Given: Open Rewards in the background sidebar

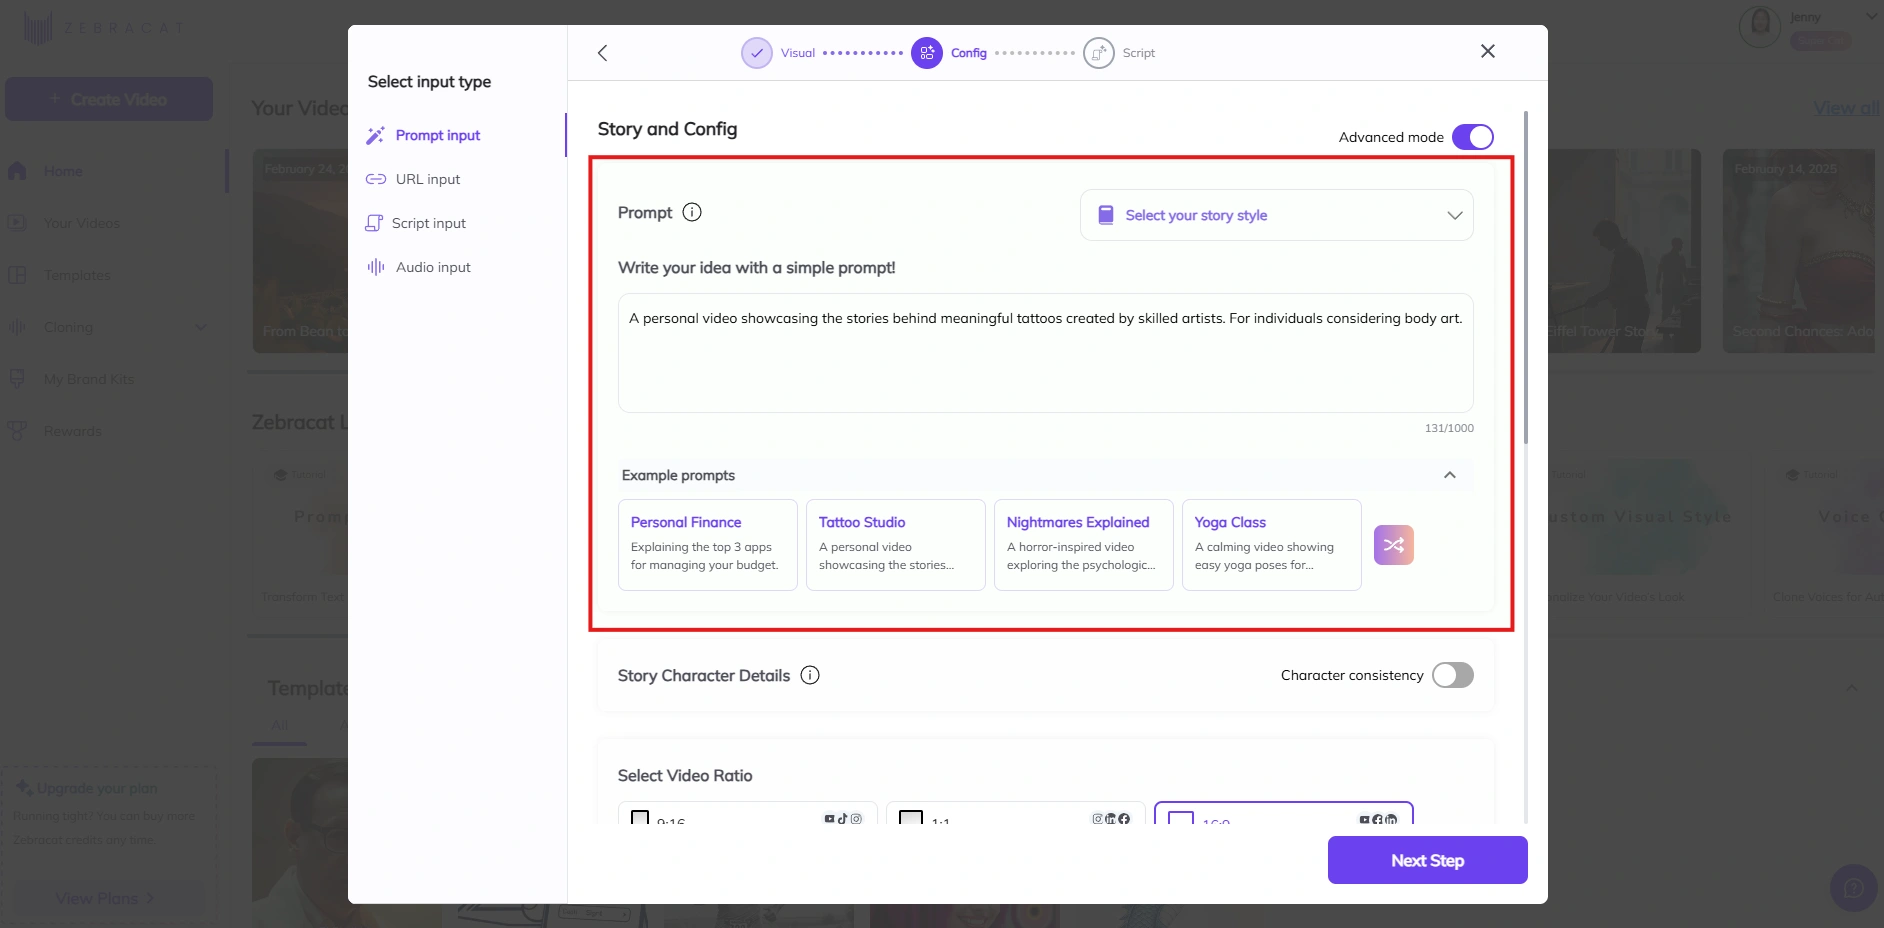Looking at the screenshot, I should click(x=73, y=431).
